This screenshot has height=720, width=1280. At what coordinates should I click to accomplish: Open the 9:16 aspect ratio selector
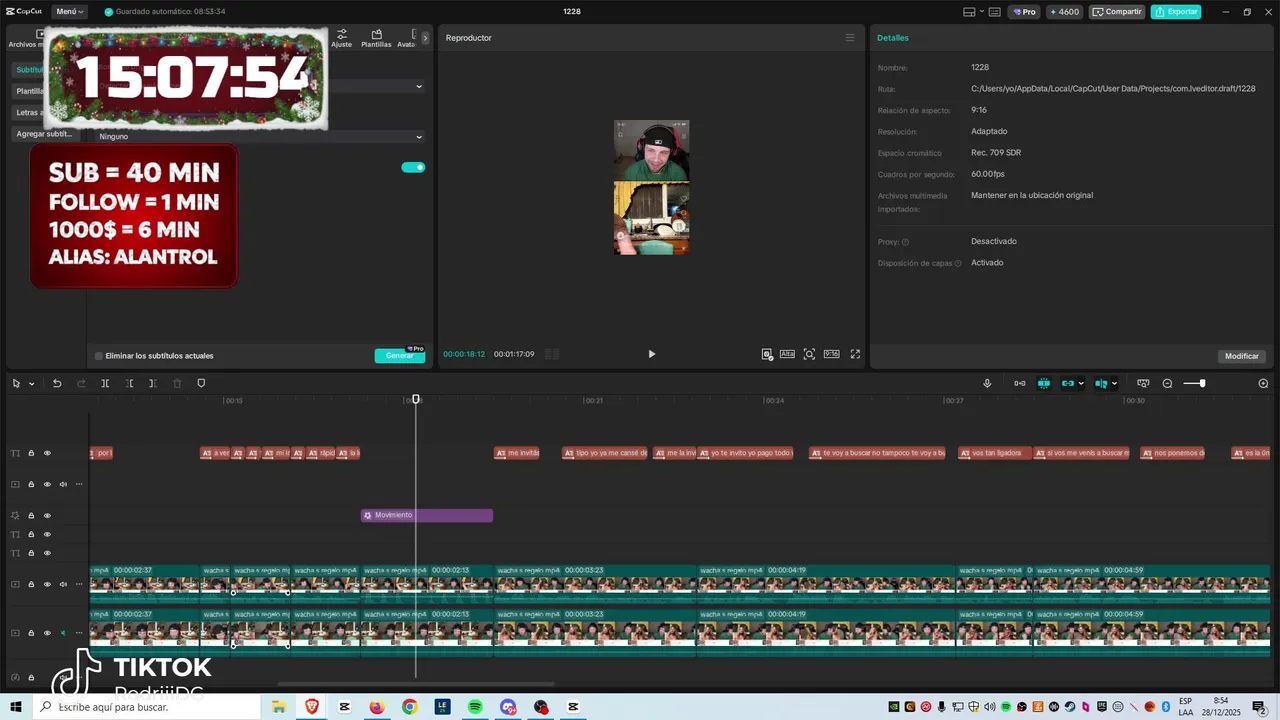[831, 354]
